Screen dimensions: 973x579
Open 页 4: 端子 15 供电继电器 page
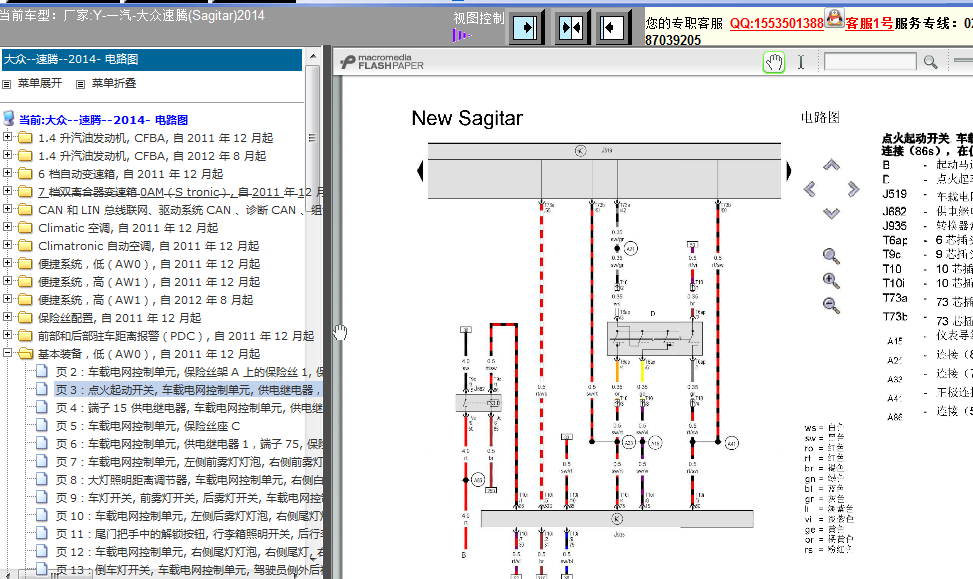[189, 408]
